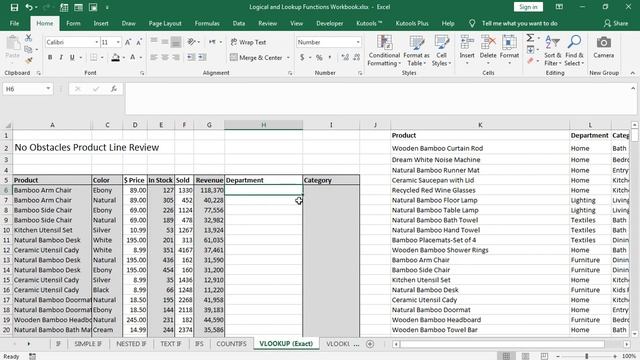
Task: Toggle align left icon
Action: [x=154, y=58]
